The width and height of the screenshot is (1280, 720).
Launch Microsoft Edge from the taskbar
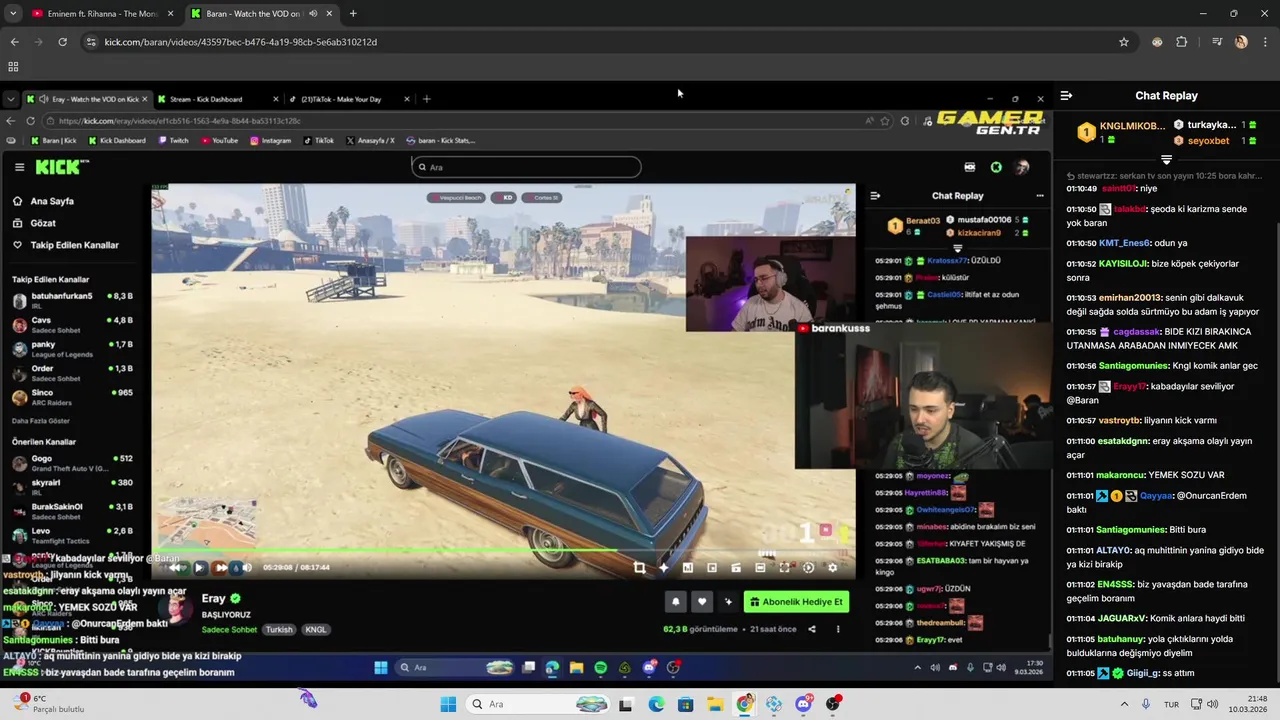pos(656,704)
